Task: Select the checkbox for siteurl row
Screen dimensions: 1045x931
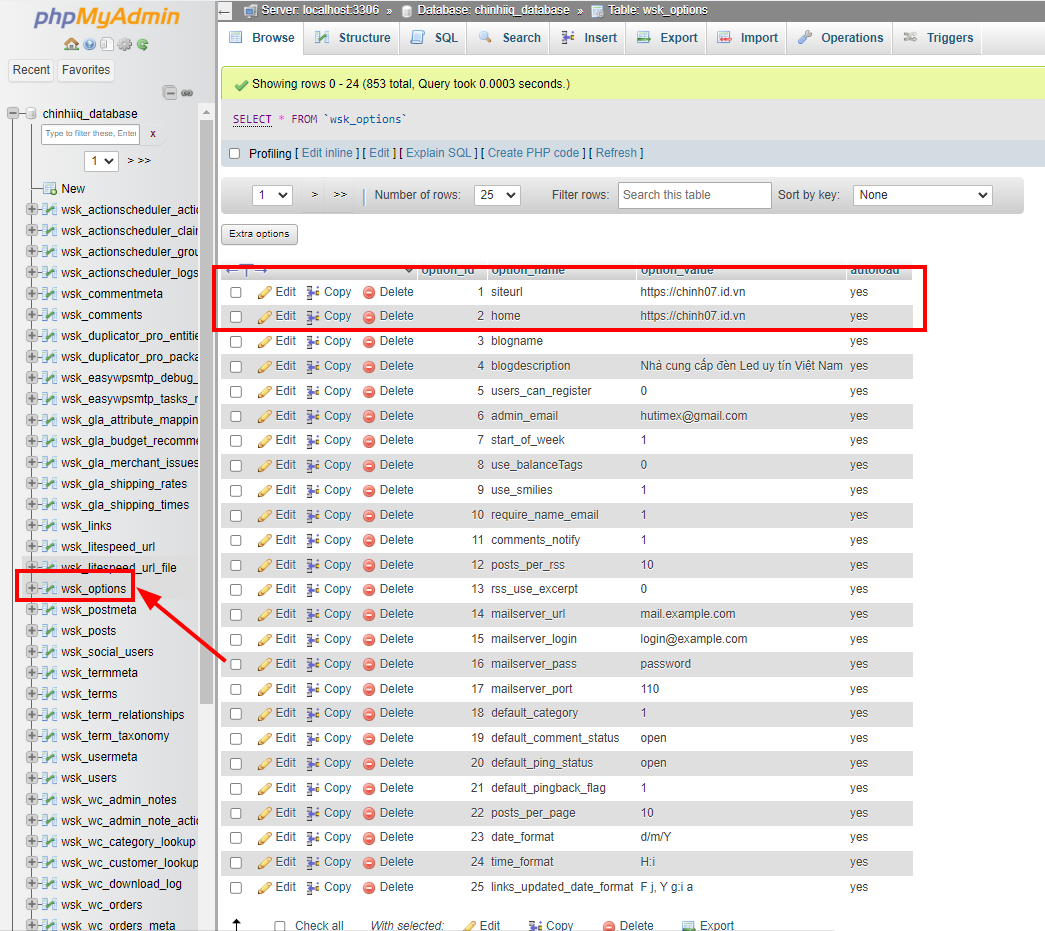Action: coord(236,293)
